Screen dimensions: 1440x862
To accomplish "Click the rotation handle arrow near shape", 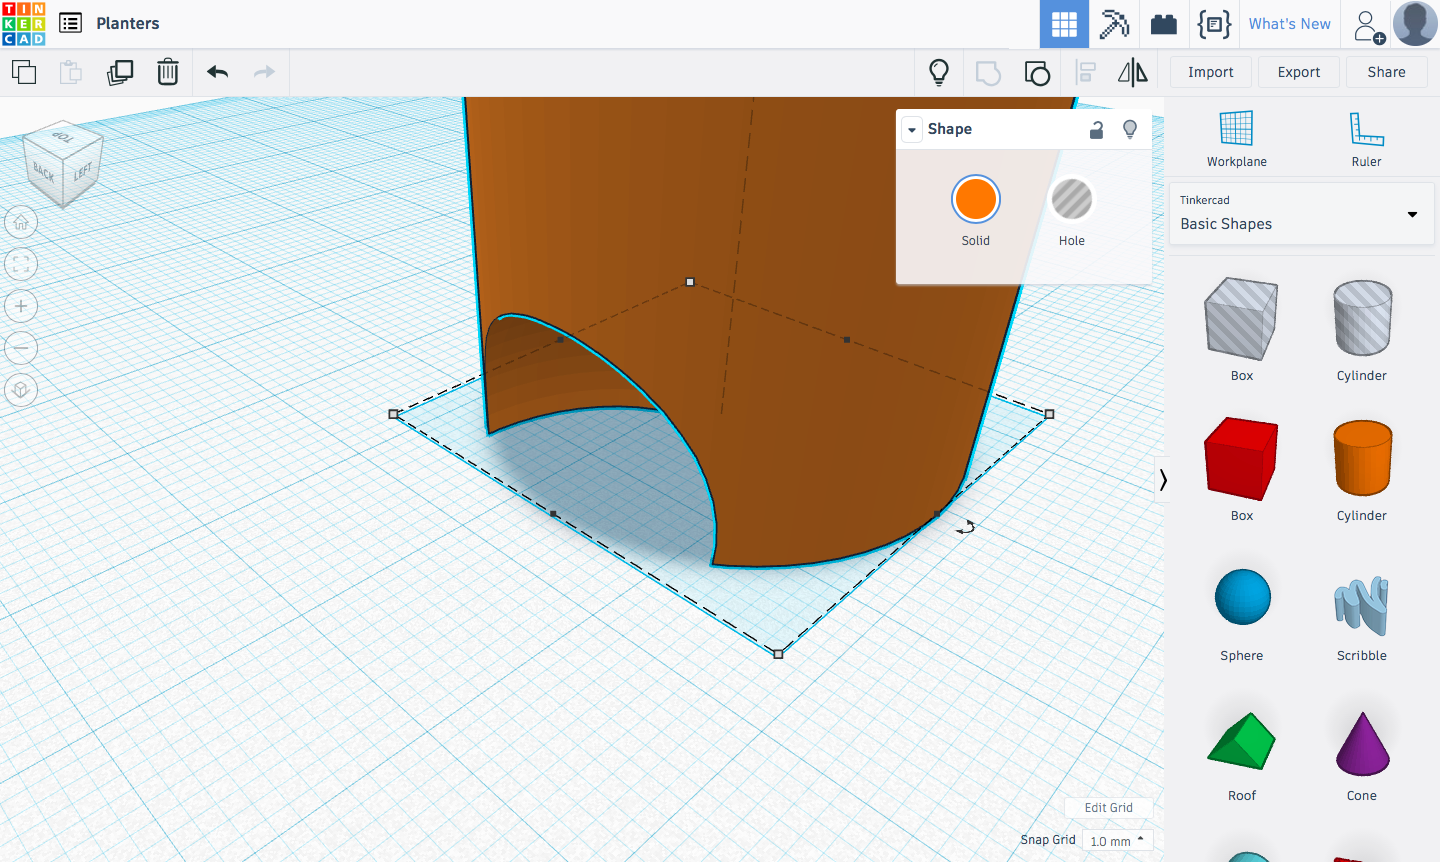I will [x=965, y=527].
